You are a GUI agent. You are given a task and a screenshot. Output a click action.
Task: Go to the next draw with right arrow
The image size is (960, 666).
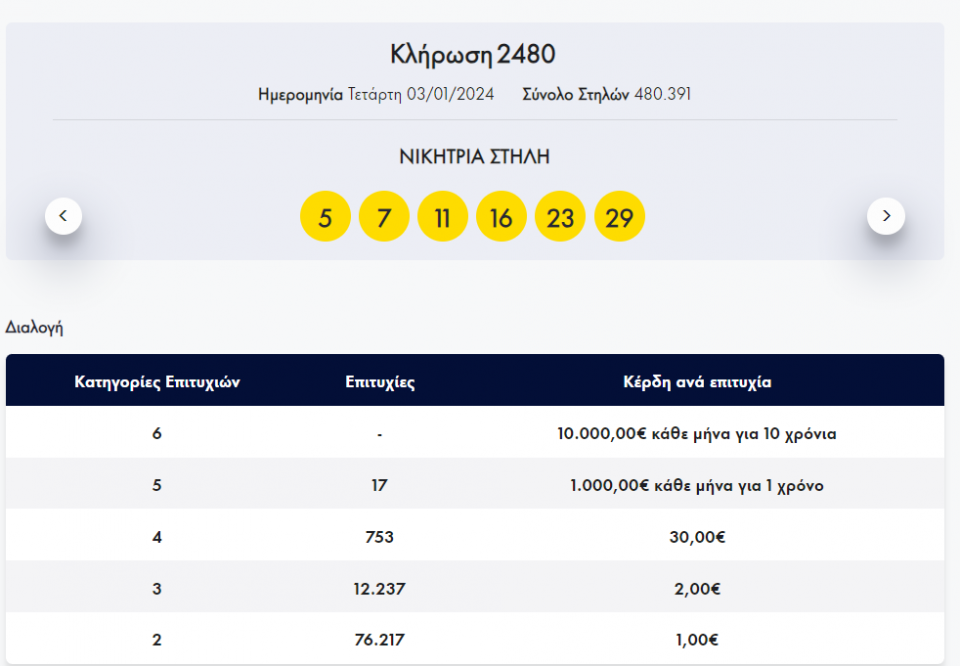(x=885, y=216)
